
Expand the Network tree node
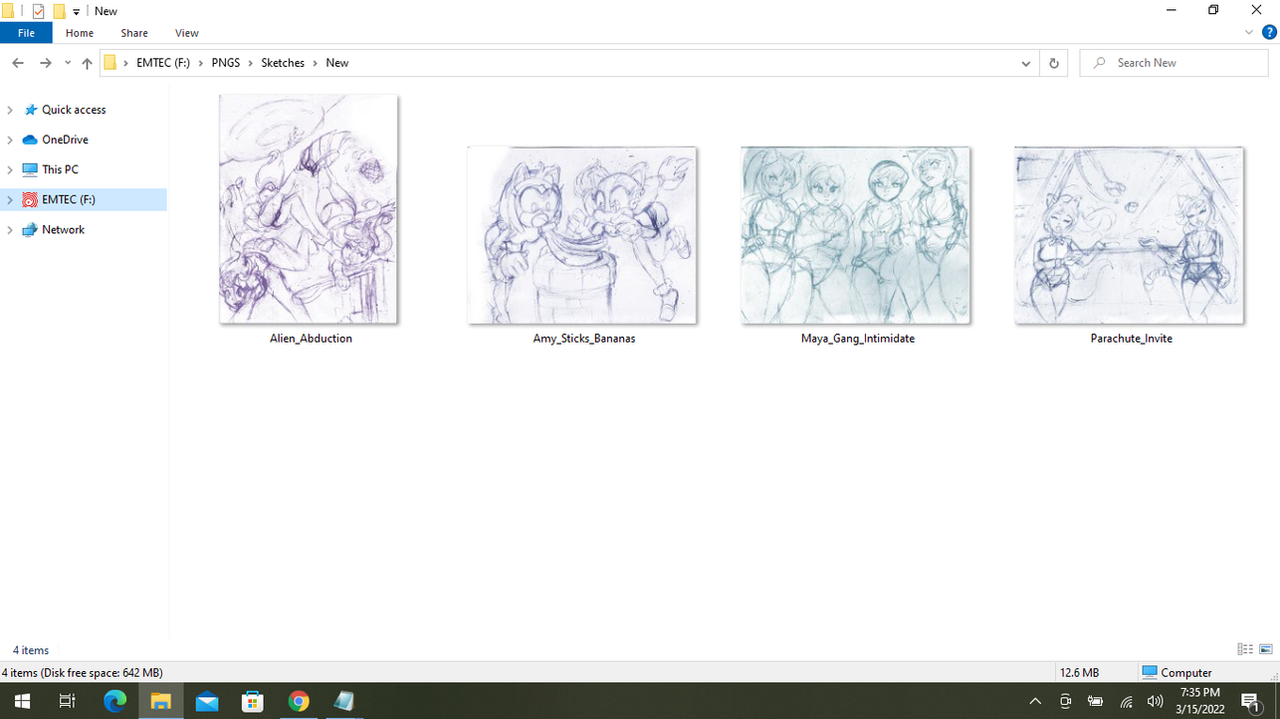tap(10, 230)
